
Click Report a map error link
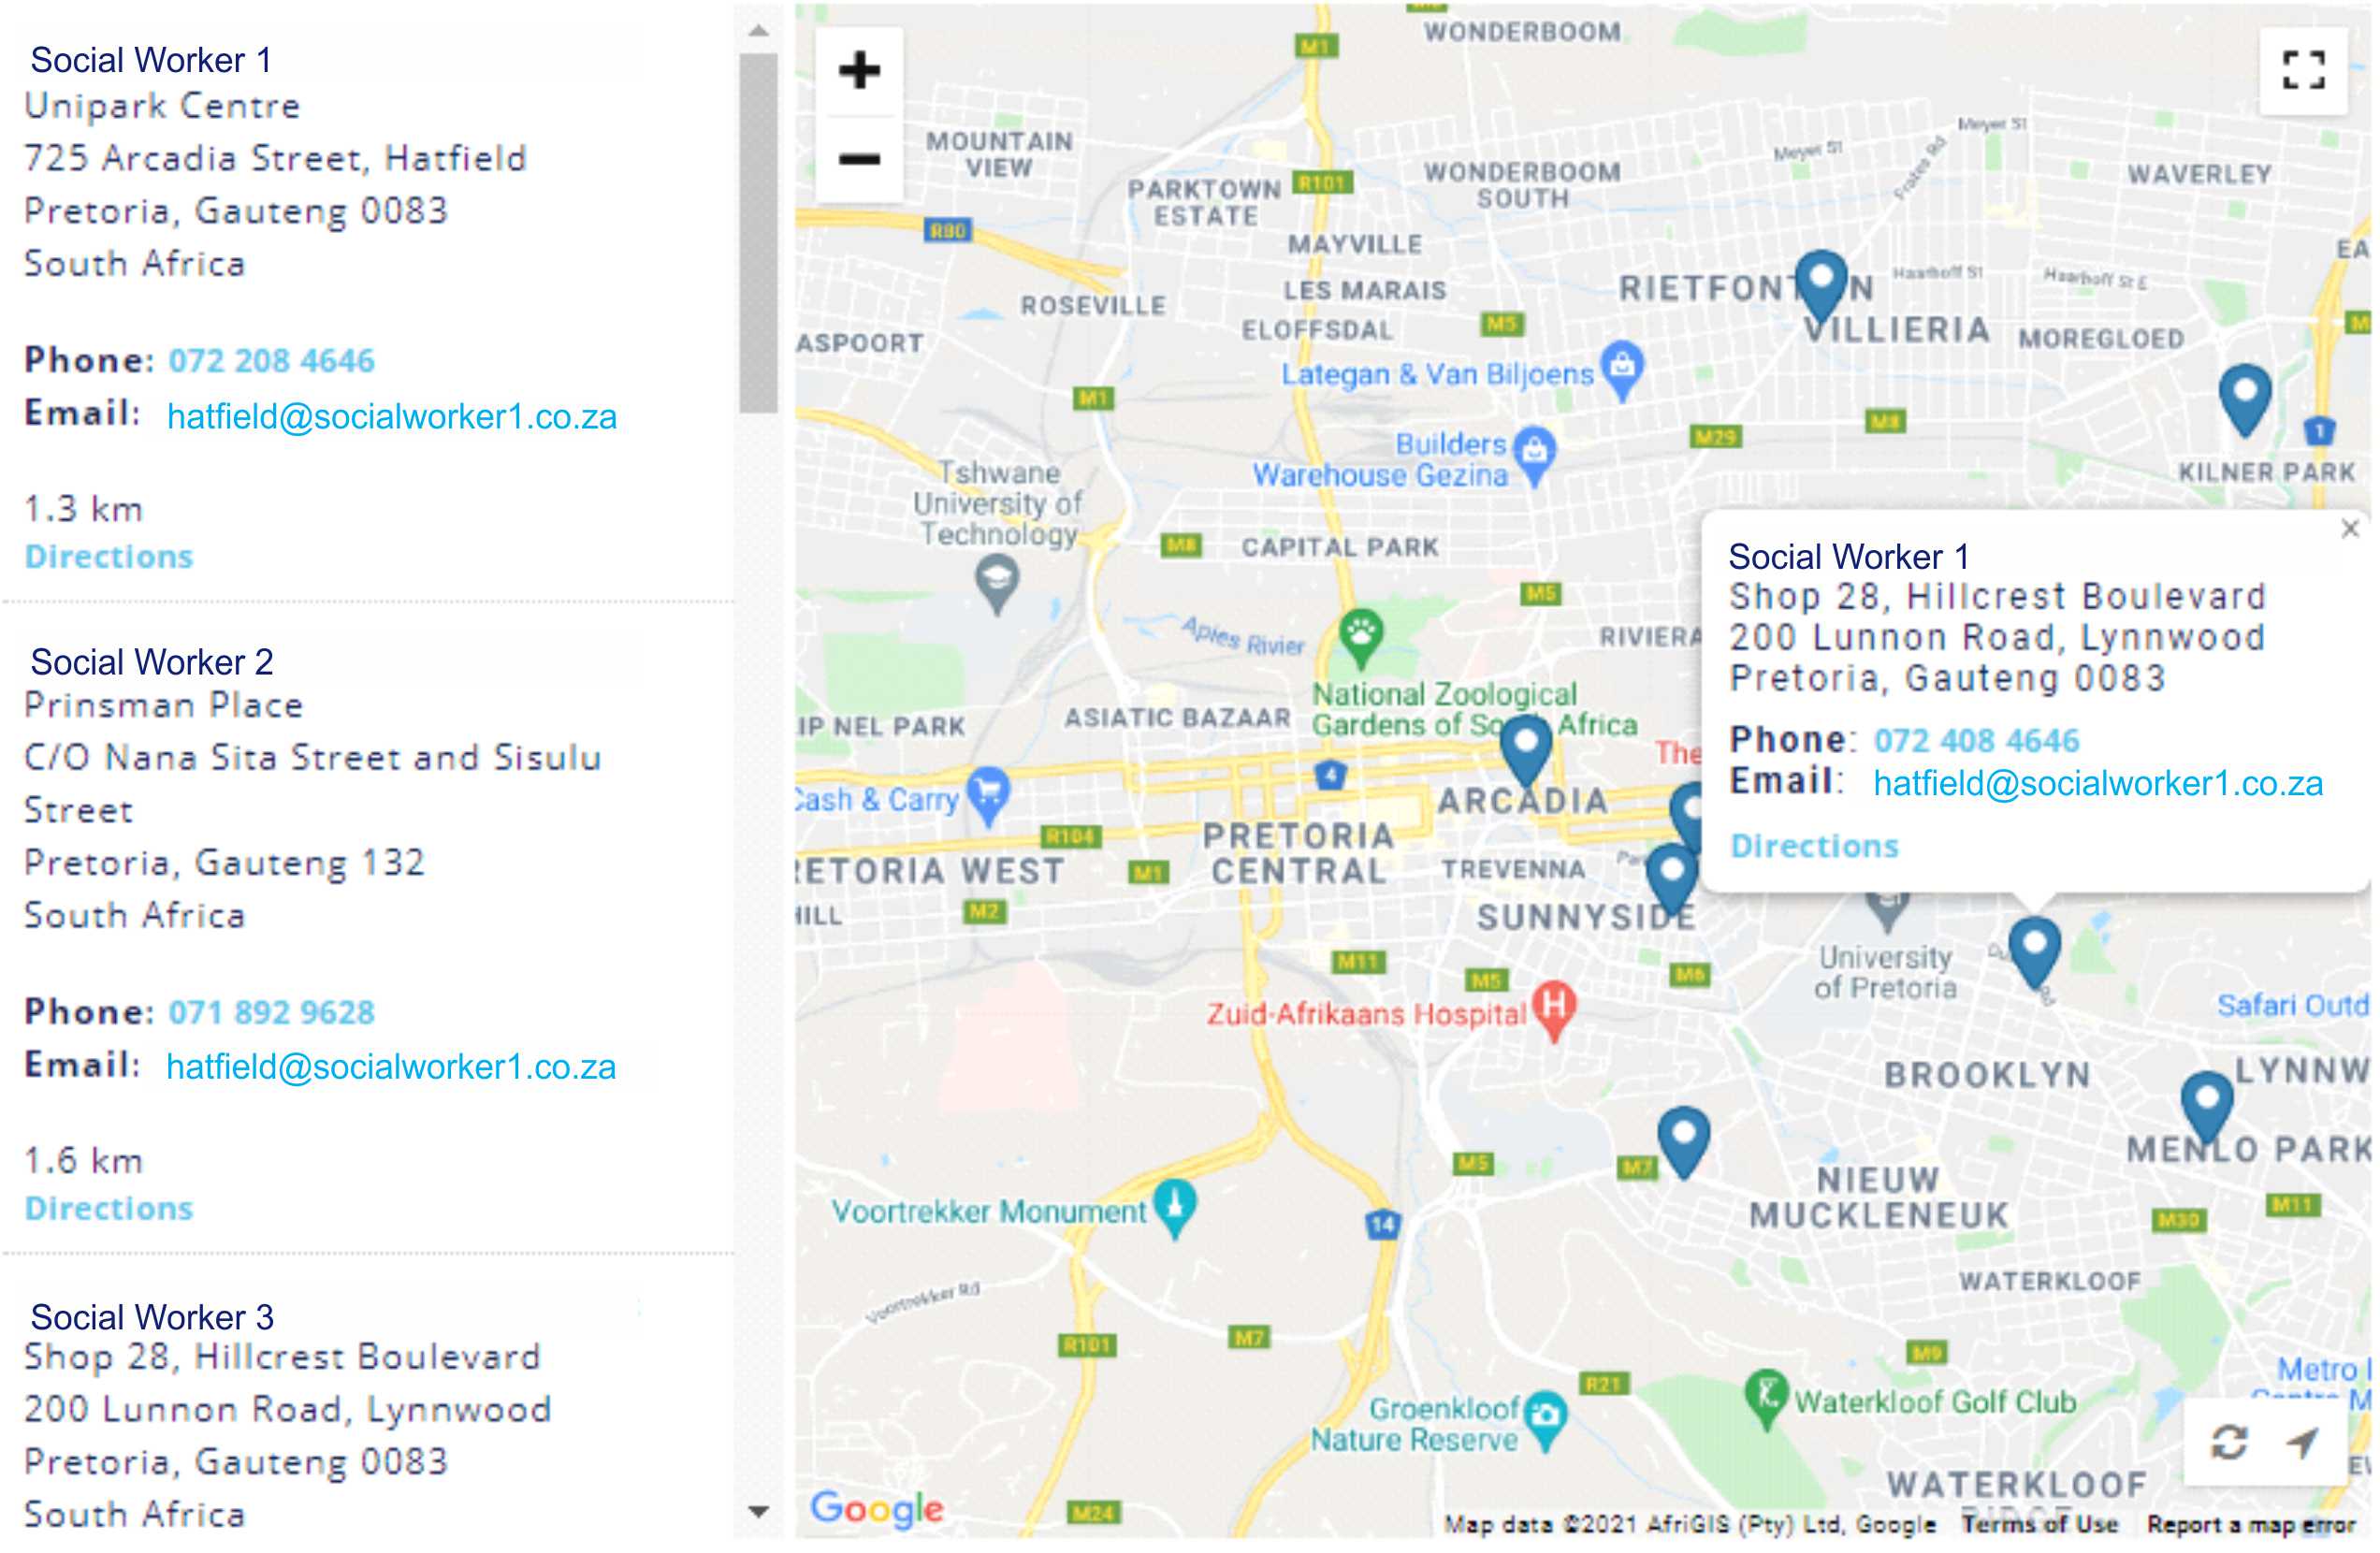2251,1524
